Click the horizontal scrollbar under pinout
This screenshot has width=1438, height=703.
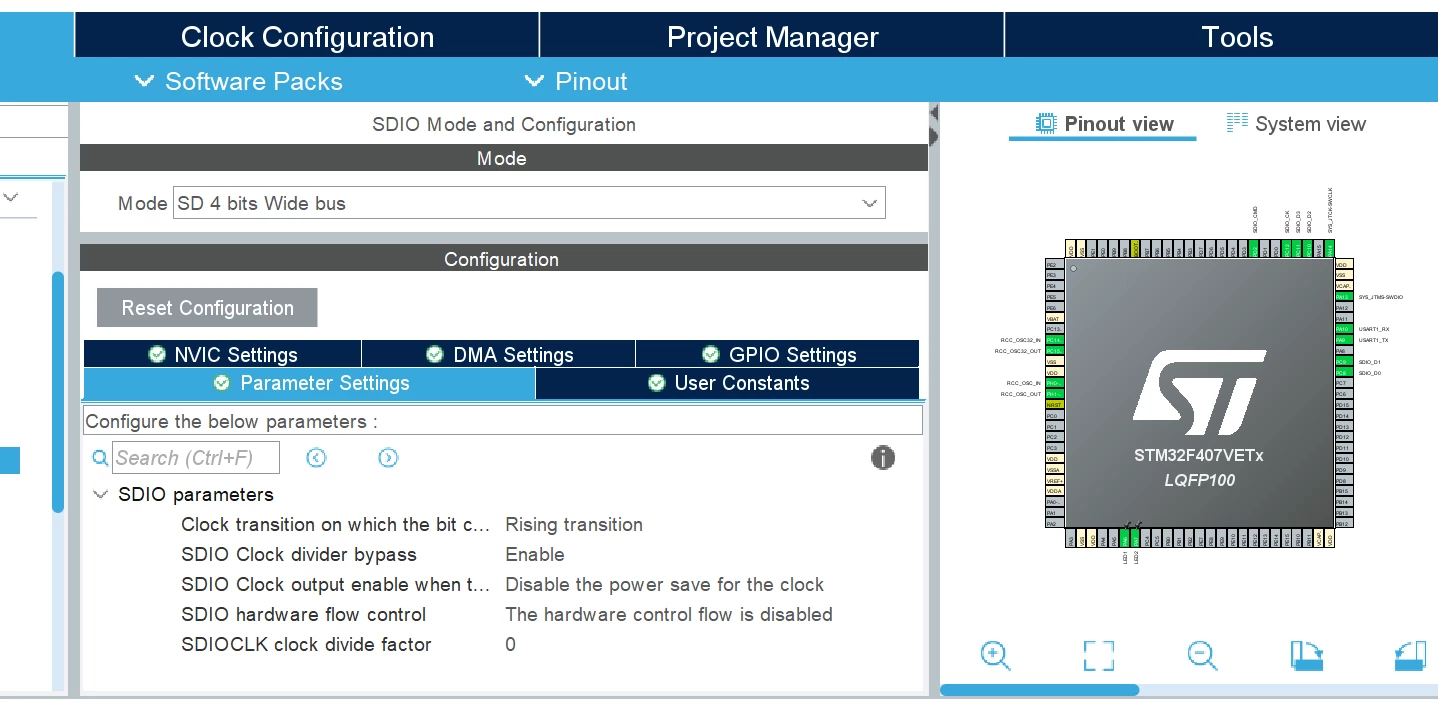tap(1039, 690)
